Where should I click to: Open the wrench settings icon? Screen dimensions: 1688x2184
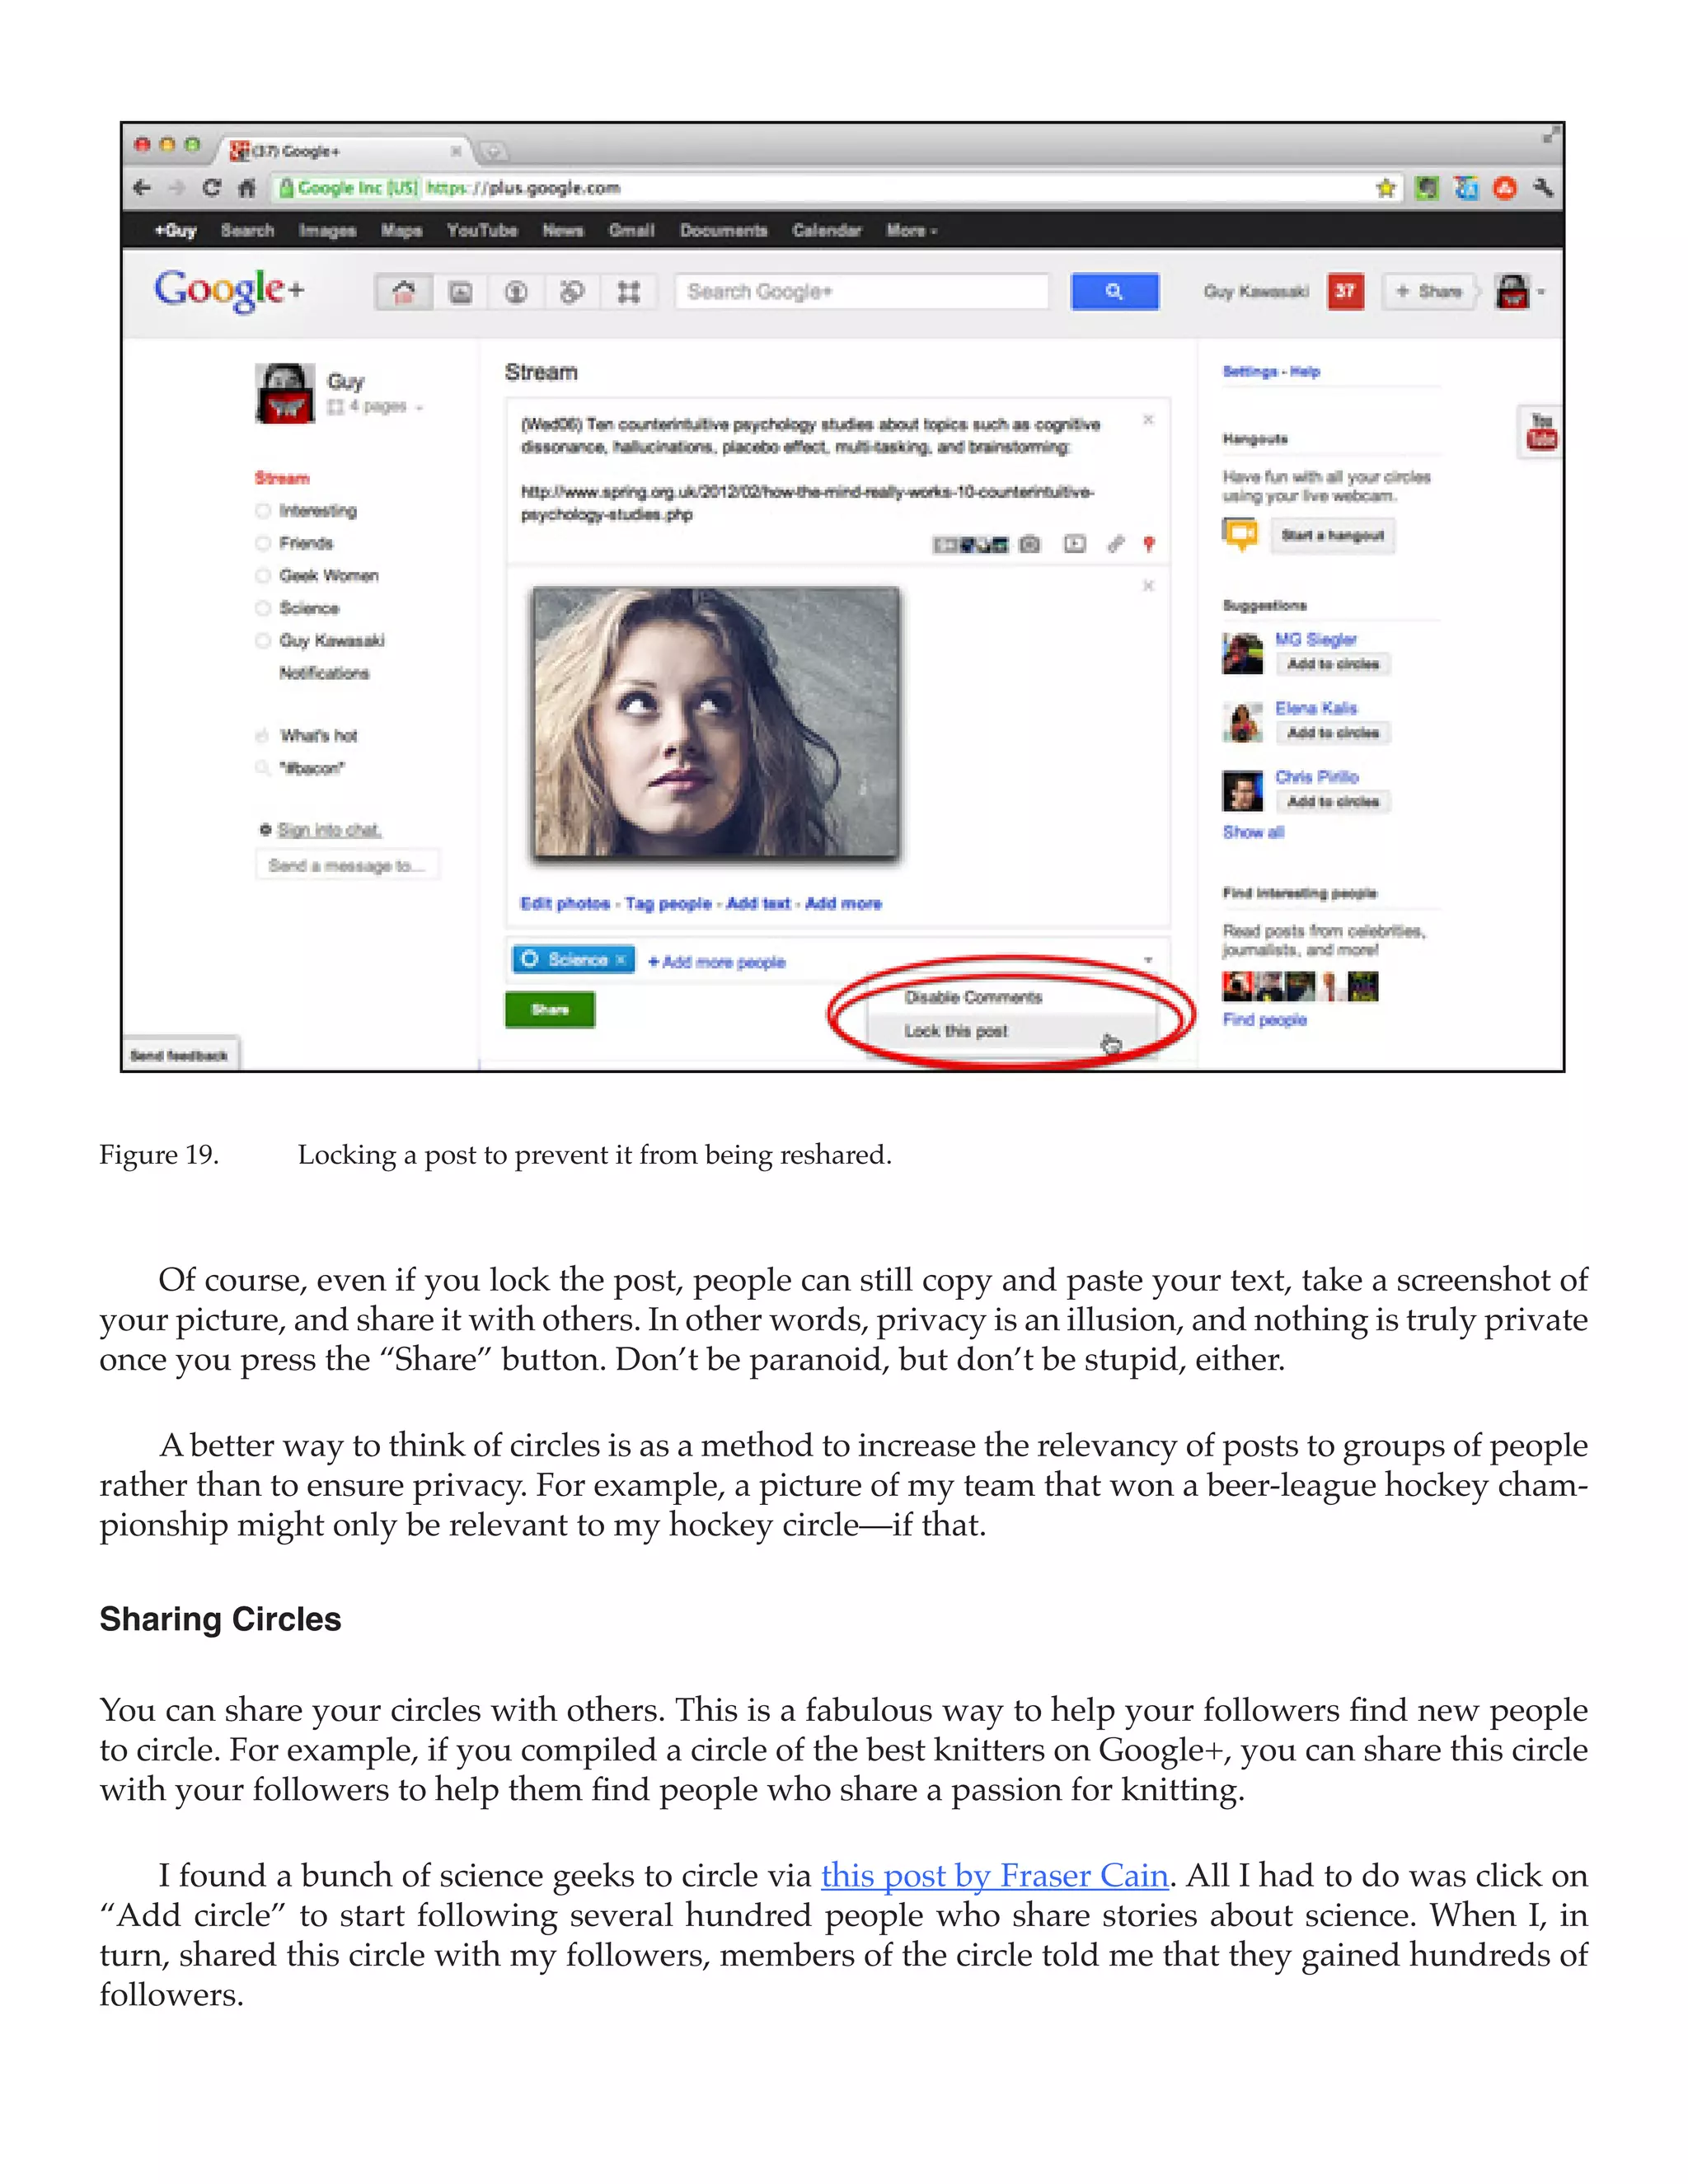pos(1543,188)
